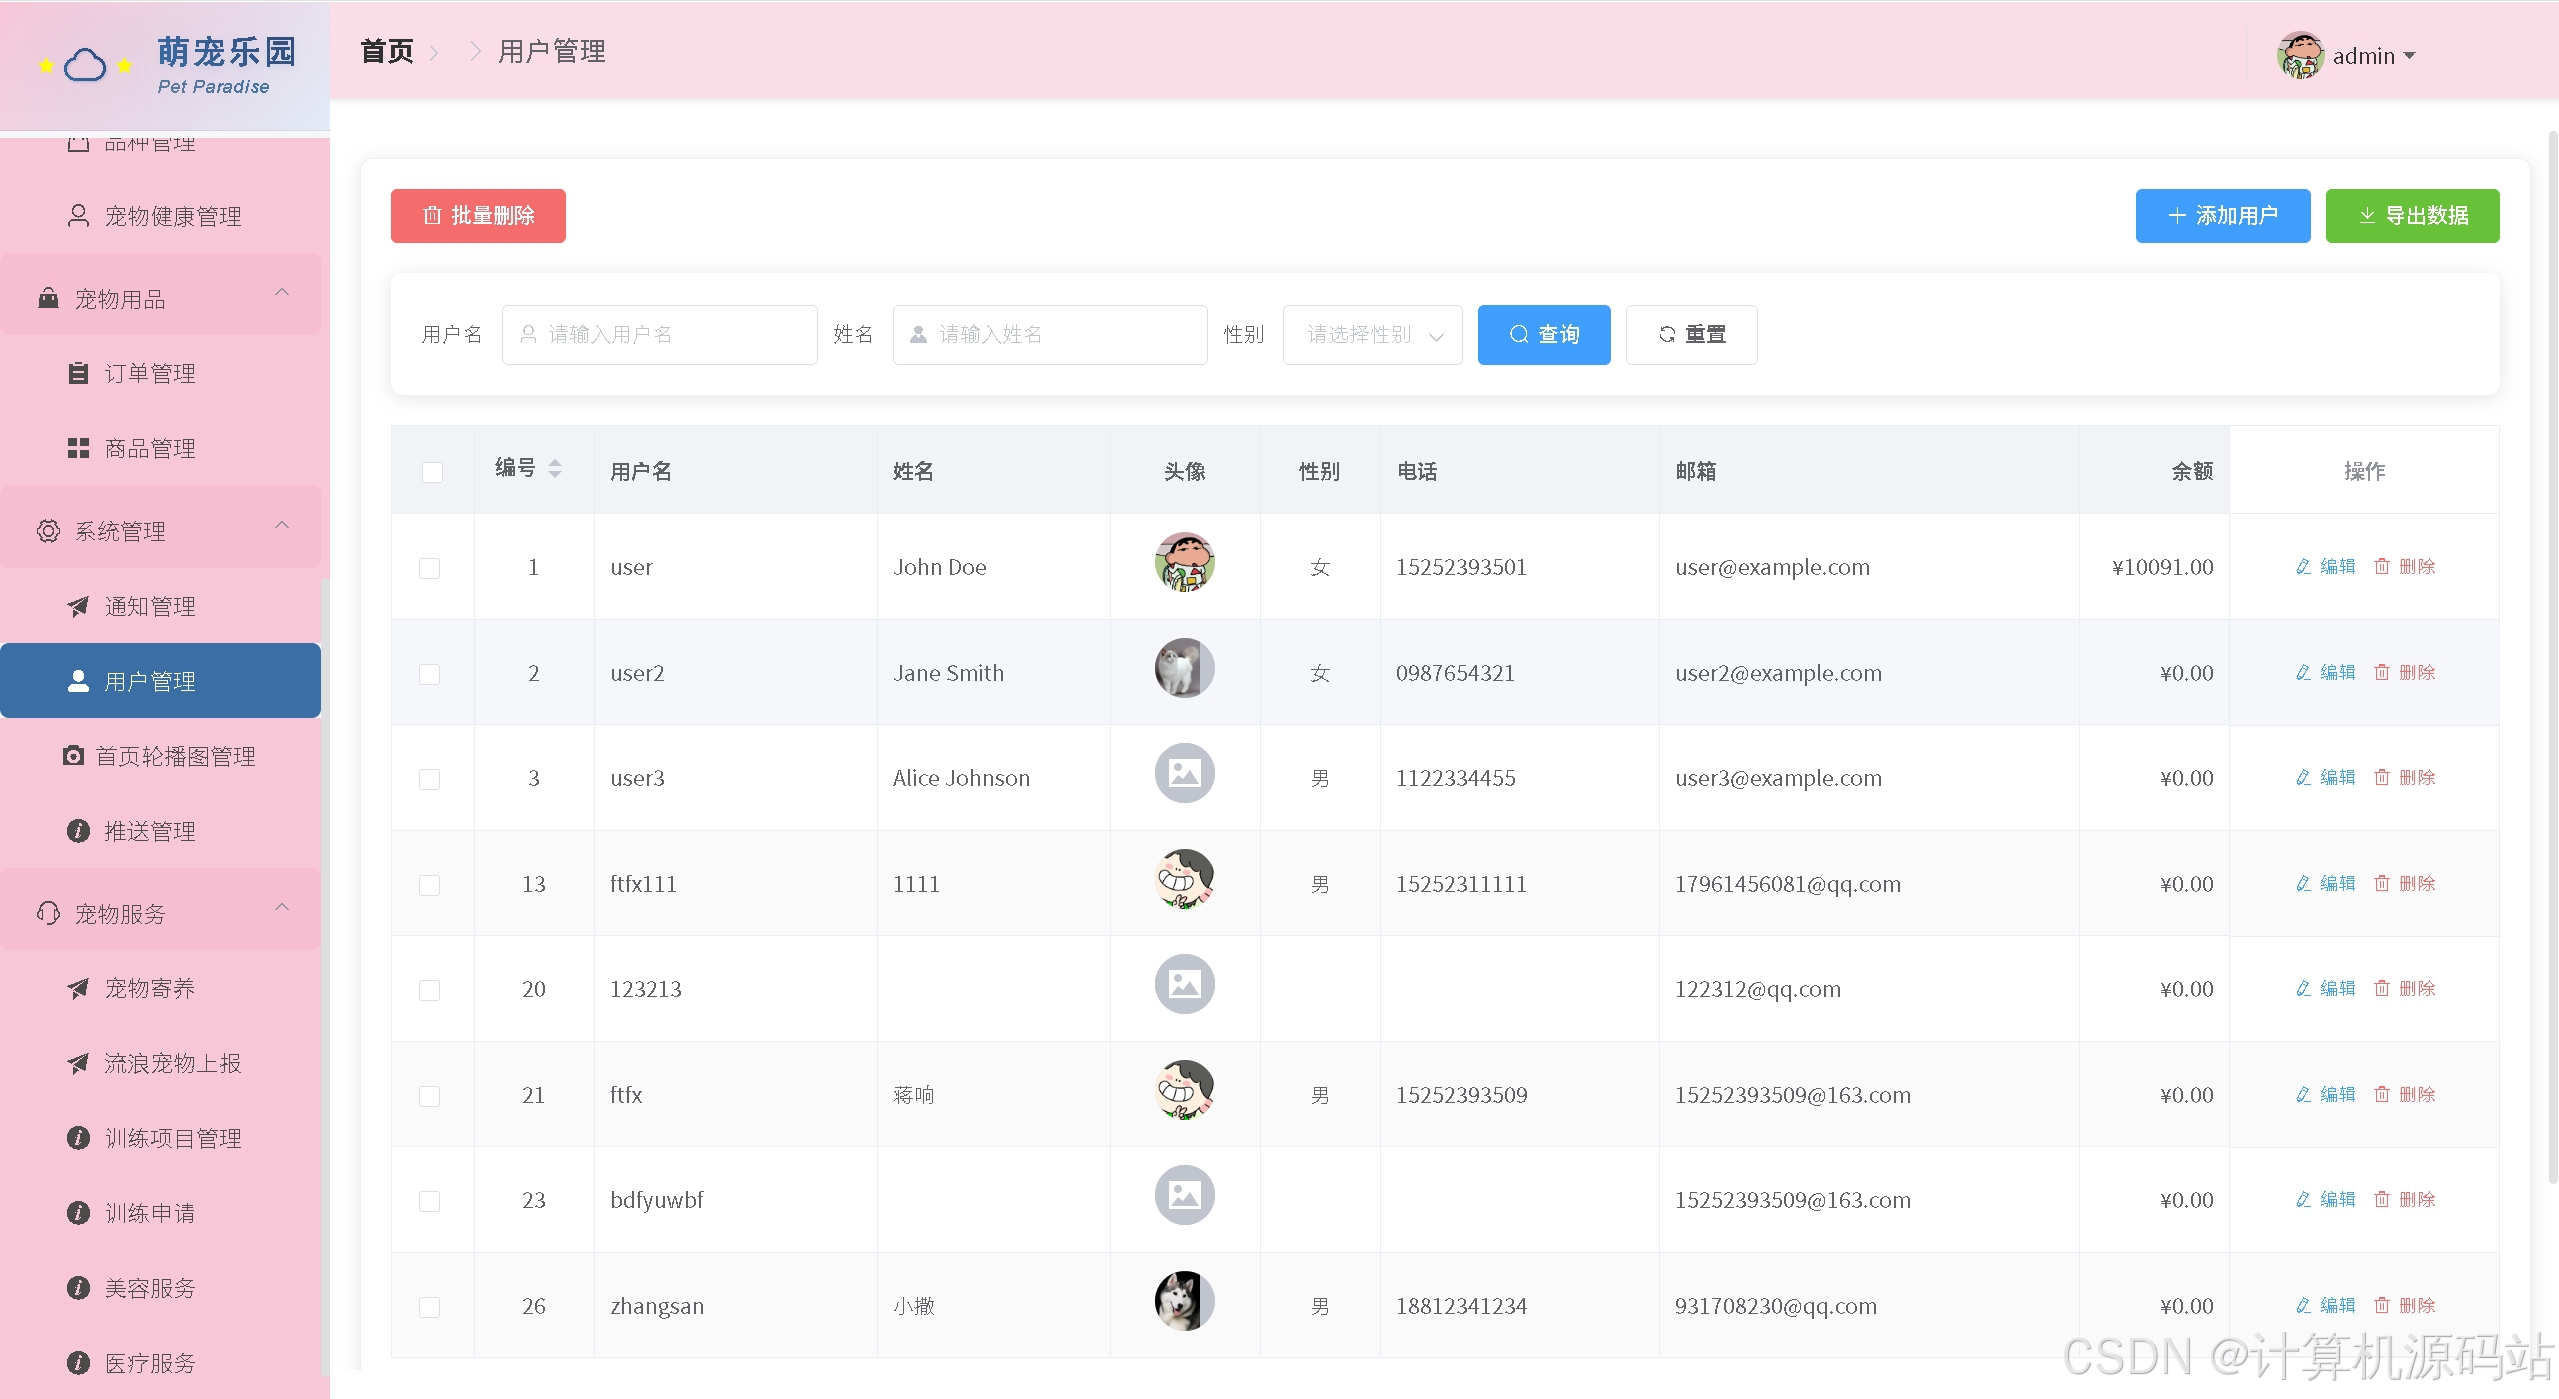2559x1399 pixels.
Task: Open 订单管理 in the sidebar
Action: [x=160, y=373]
